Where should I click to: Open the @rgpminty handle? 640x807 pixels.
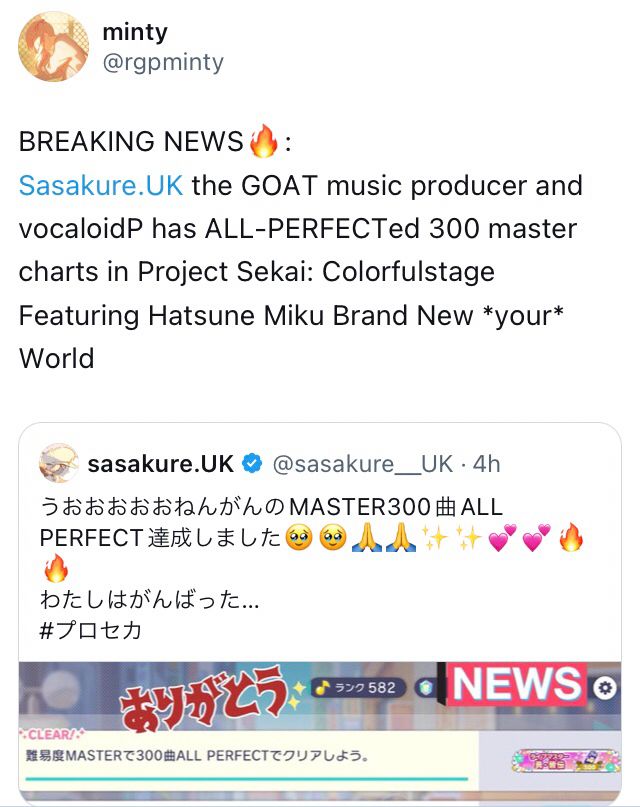tap(163, 62)
